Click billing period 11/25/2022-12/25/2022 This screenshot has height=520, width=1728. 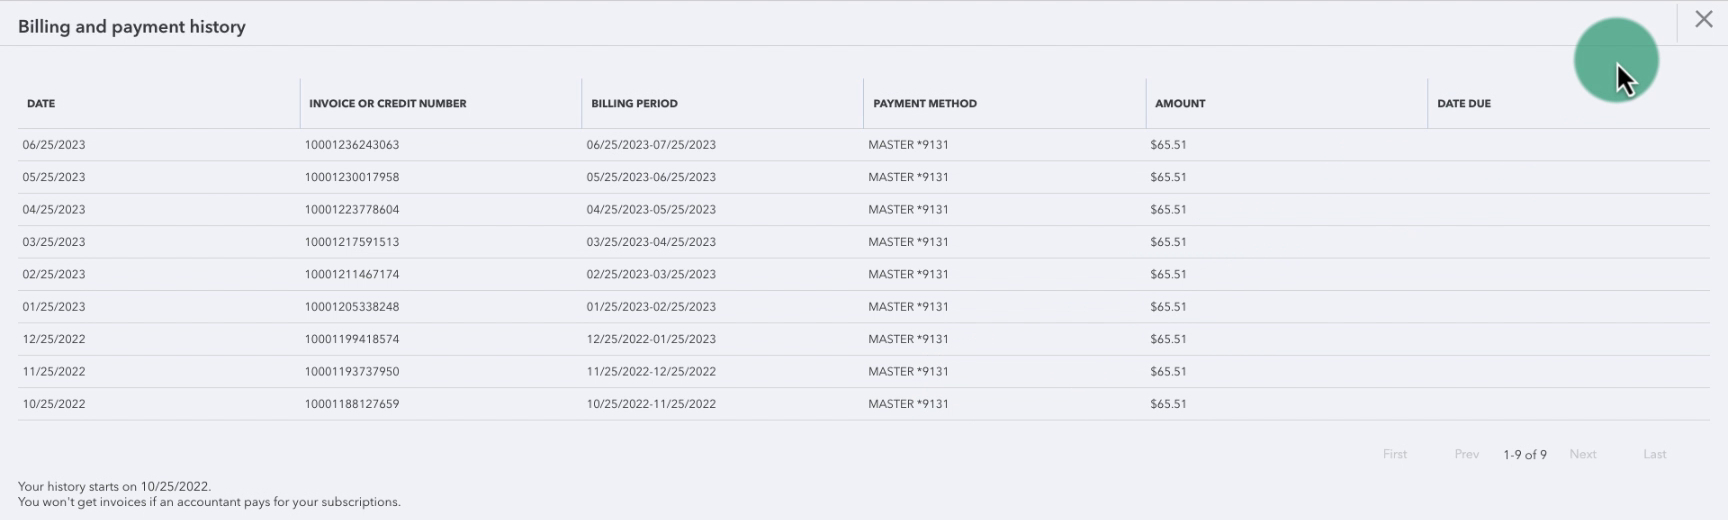[651, 371]
